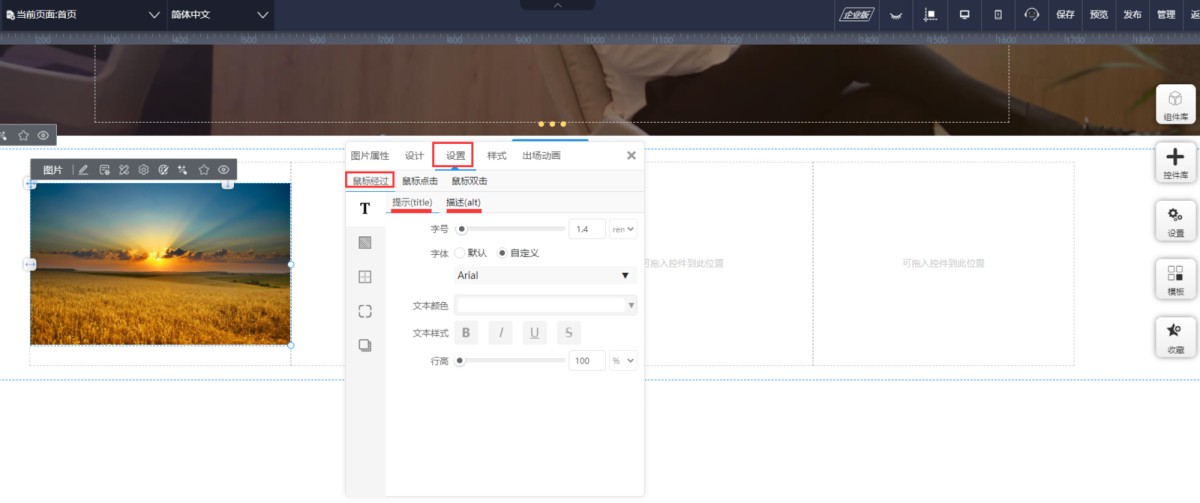The image size is (1200, 503).
Task: Click the image properties icon in image toolbar
Action: 104,170
